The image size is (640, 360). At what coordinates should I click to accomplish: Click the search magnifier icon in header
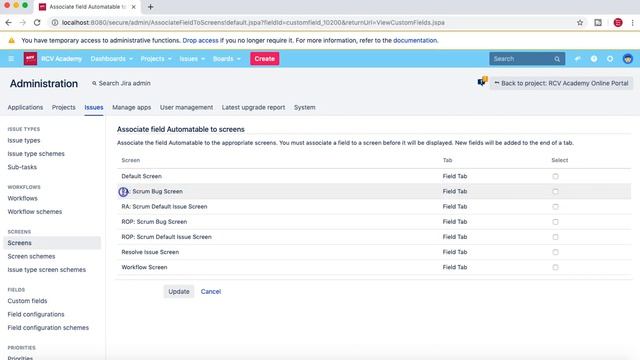click(x=557, y=59)
